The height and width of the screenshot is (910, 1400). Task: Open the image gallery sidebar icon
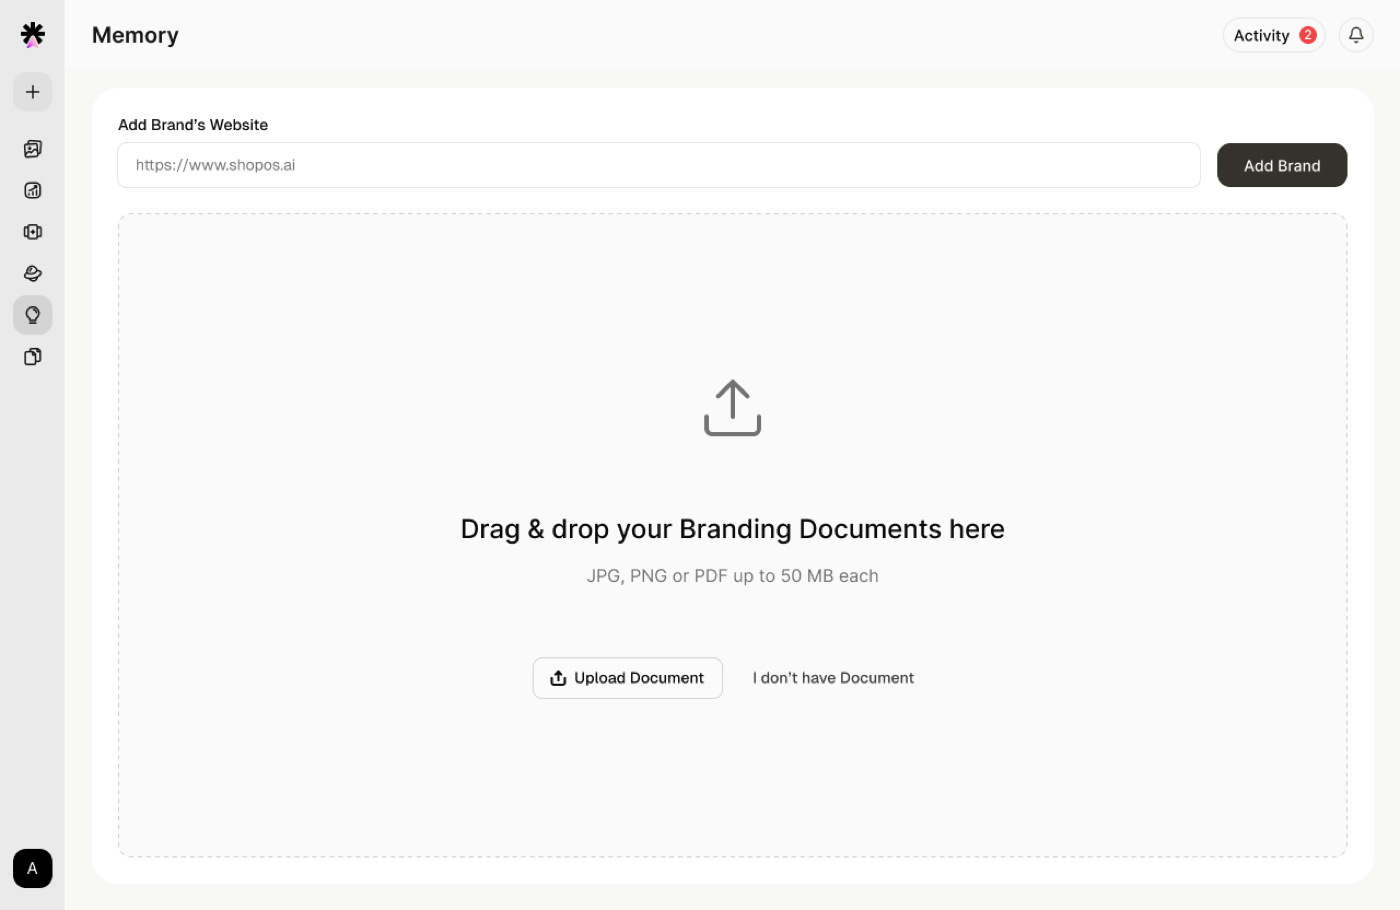click(33, 149)
